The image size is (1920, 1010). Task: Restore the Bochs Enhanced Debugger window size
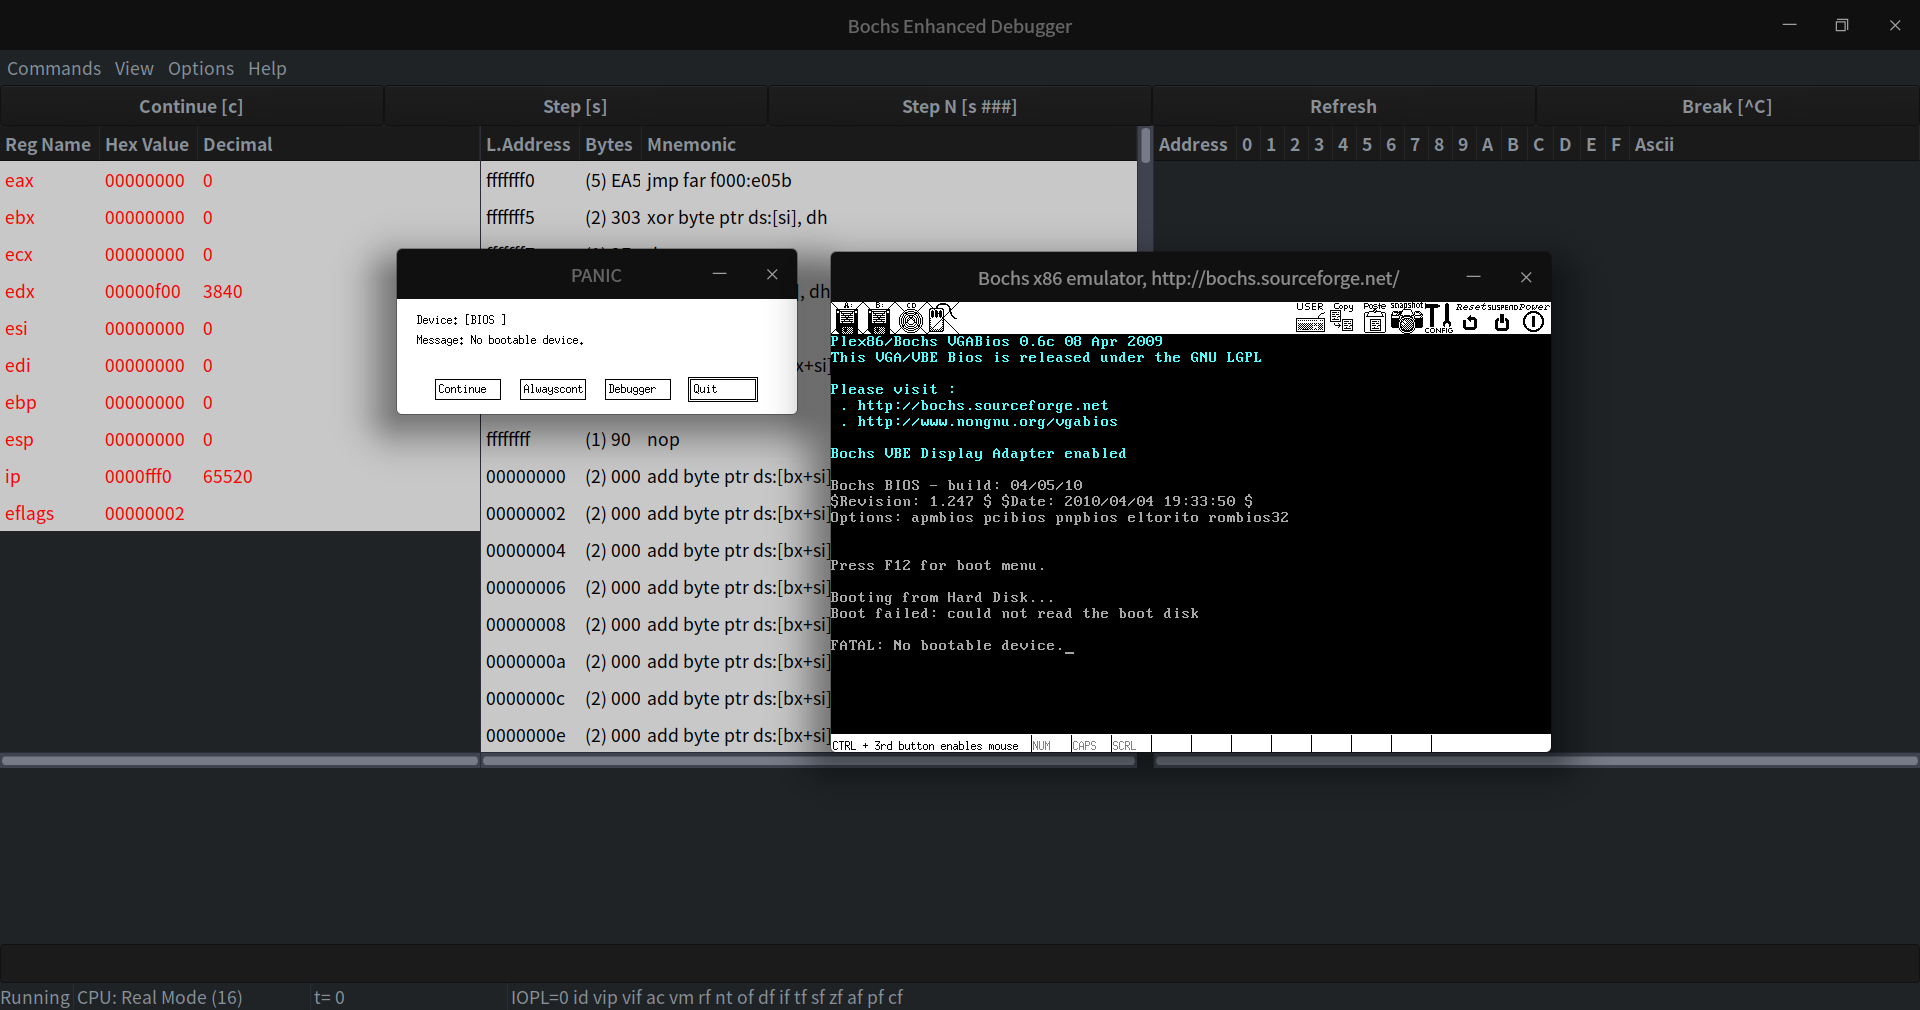(x=1841, y=25)
